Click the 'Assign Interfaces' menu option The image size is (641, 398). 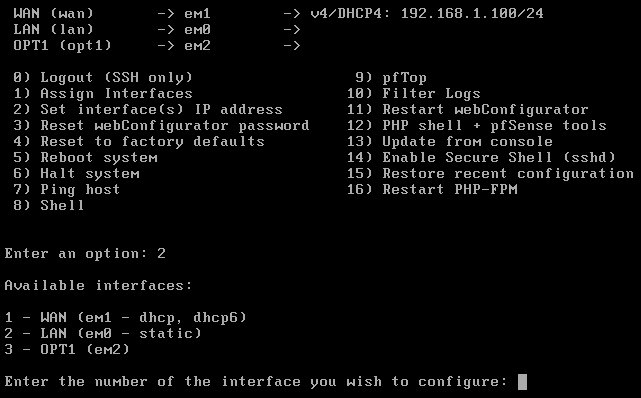click(103, 94)
